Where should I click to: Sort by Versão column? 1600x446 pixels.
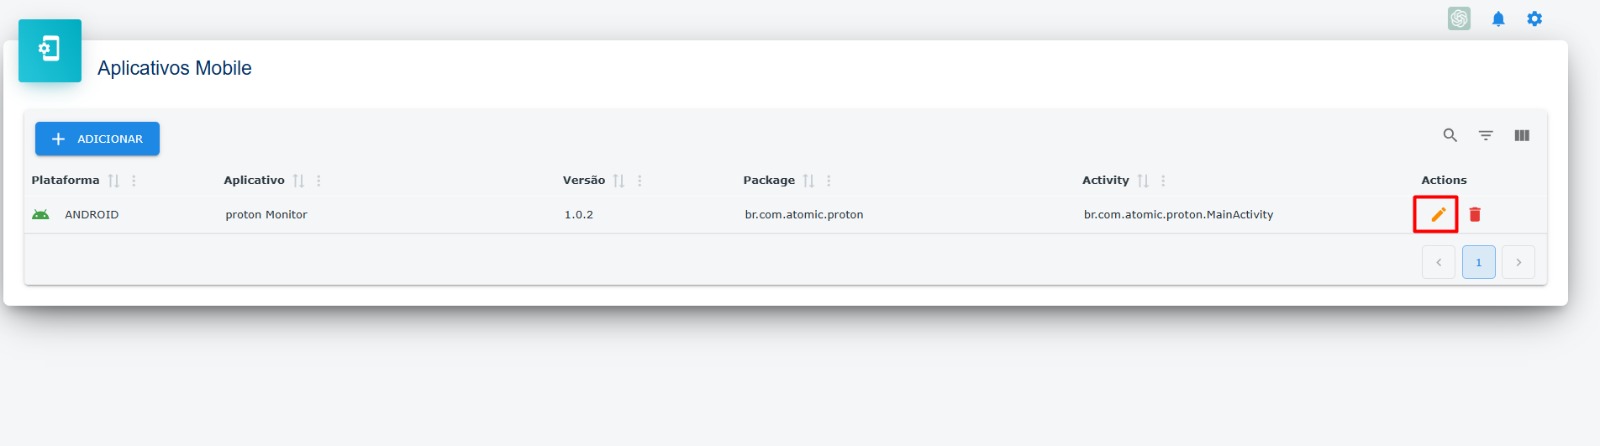point(619,181)
